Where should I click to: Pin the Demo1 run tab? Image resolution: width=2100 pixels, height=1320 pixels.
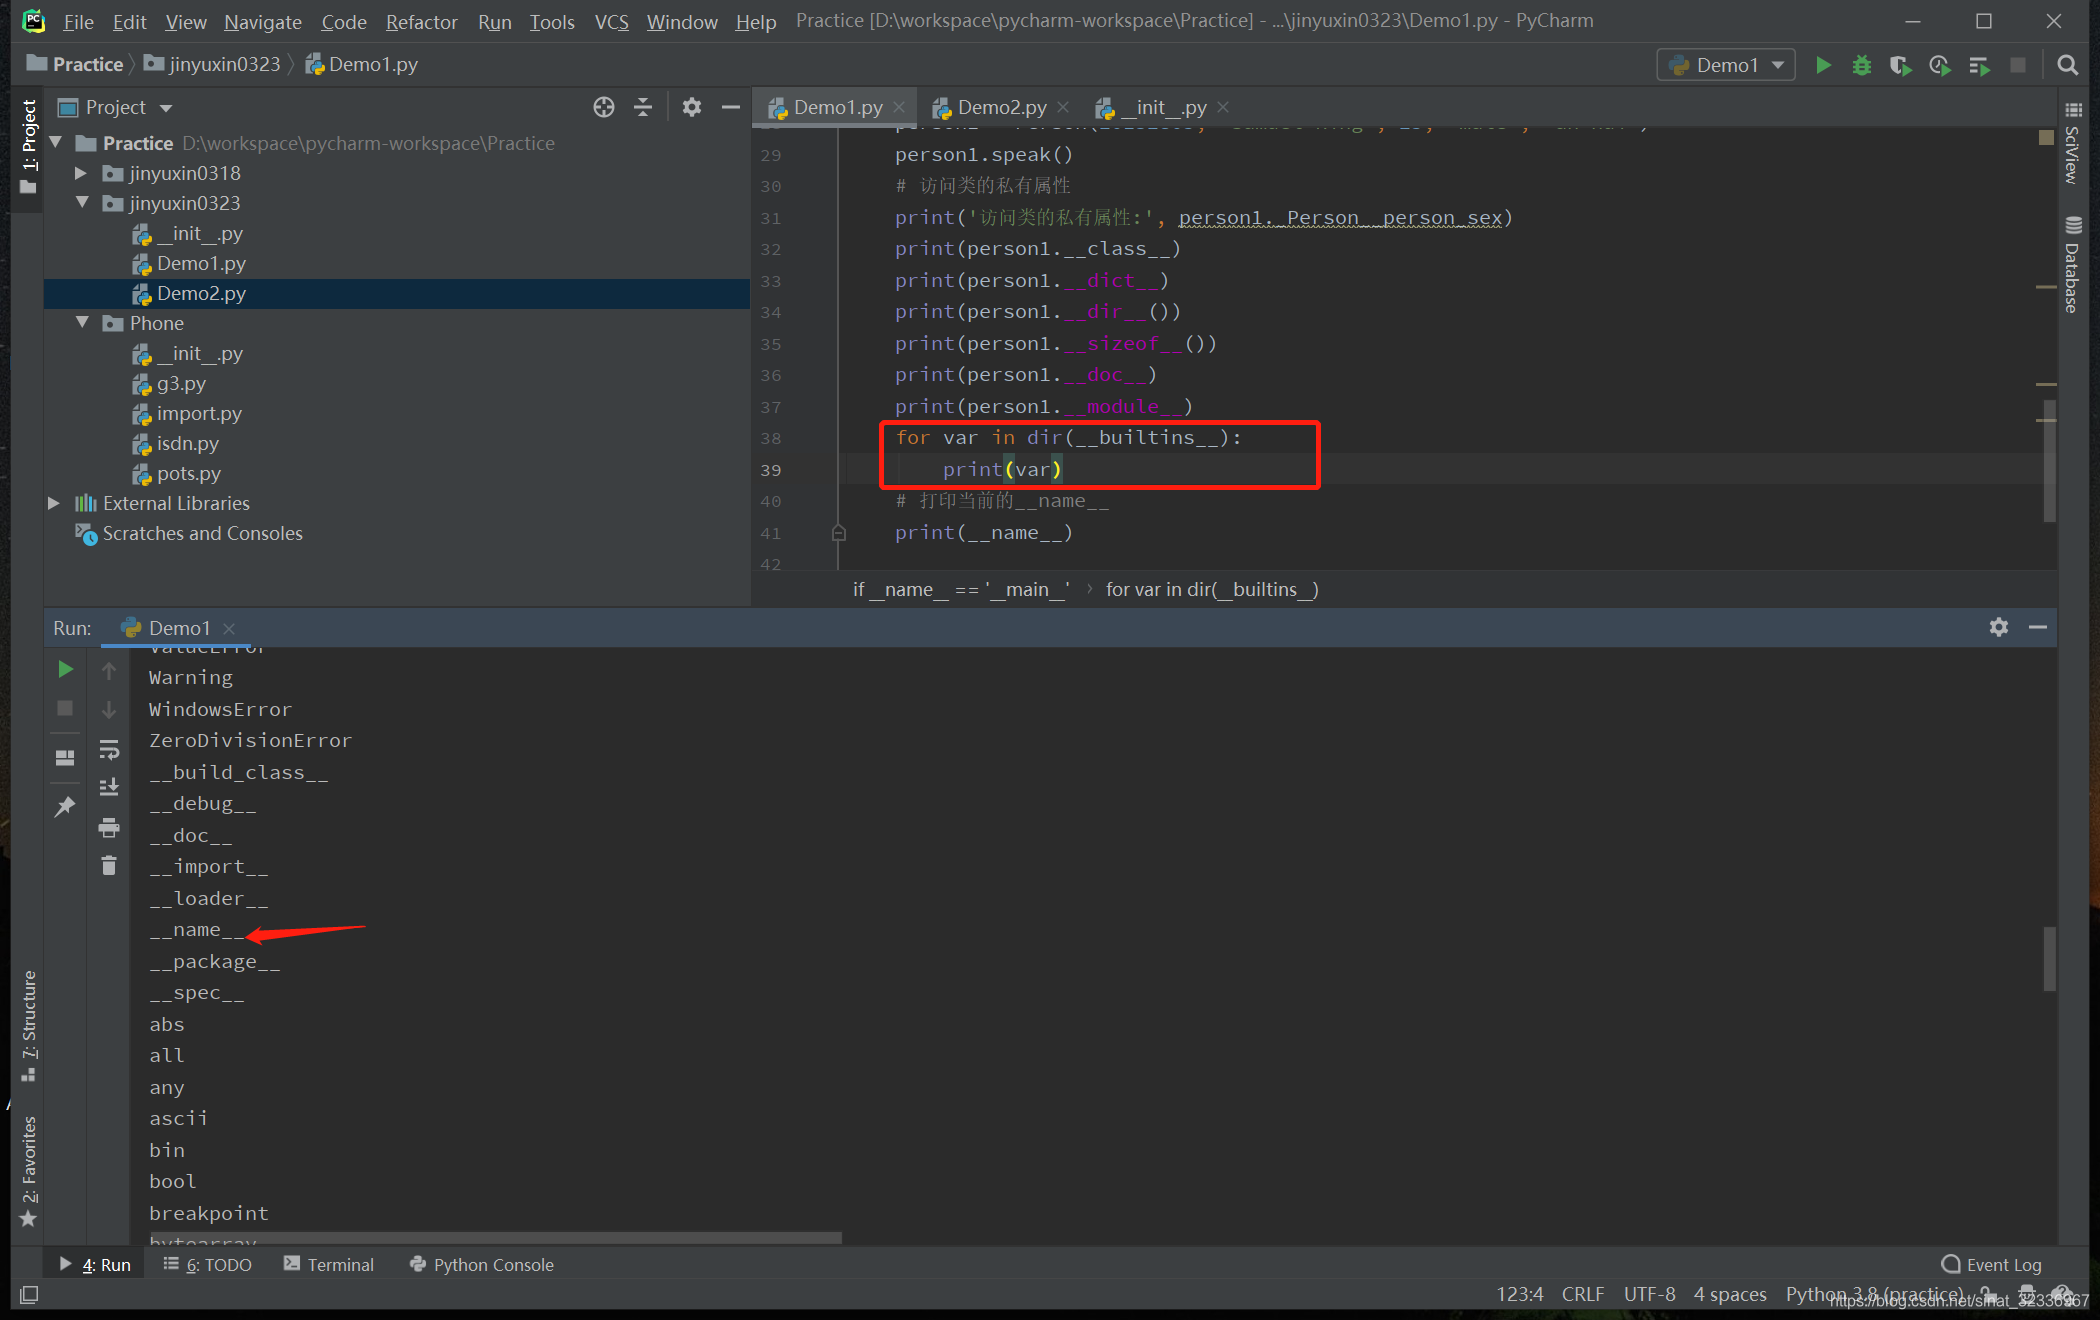click(x=65, y=806)
